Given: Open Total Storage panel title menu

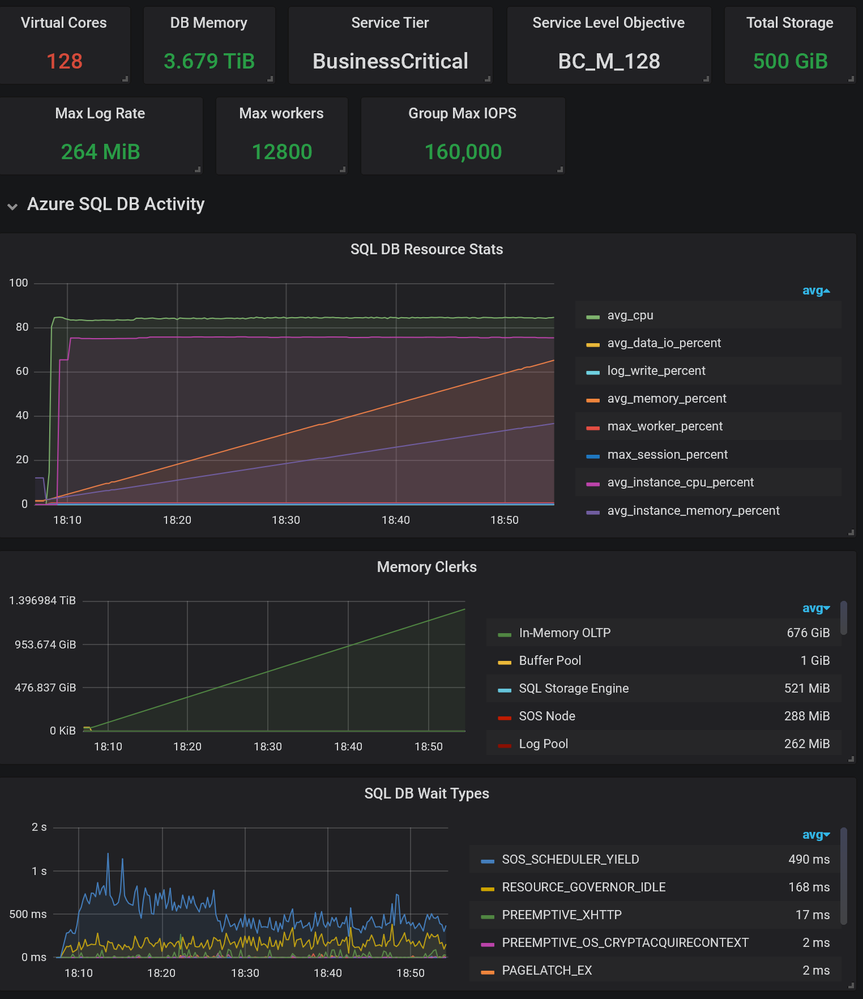Looking at the screenshot, I should [x=789, y=23].
